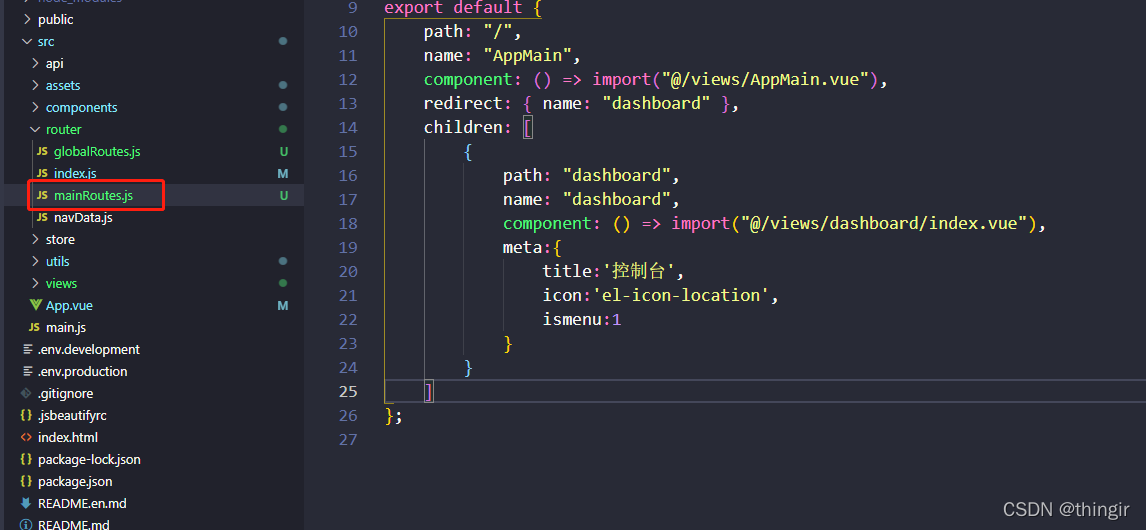Select mainRoutes.js in the file tree
Image resolution: width=1146 pixels, height=530 pixels.
94,195
